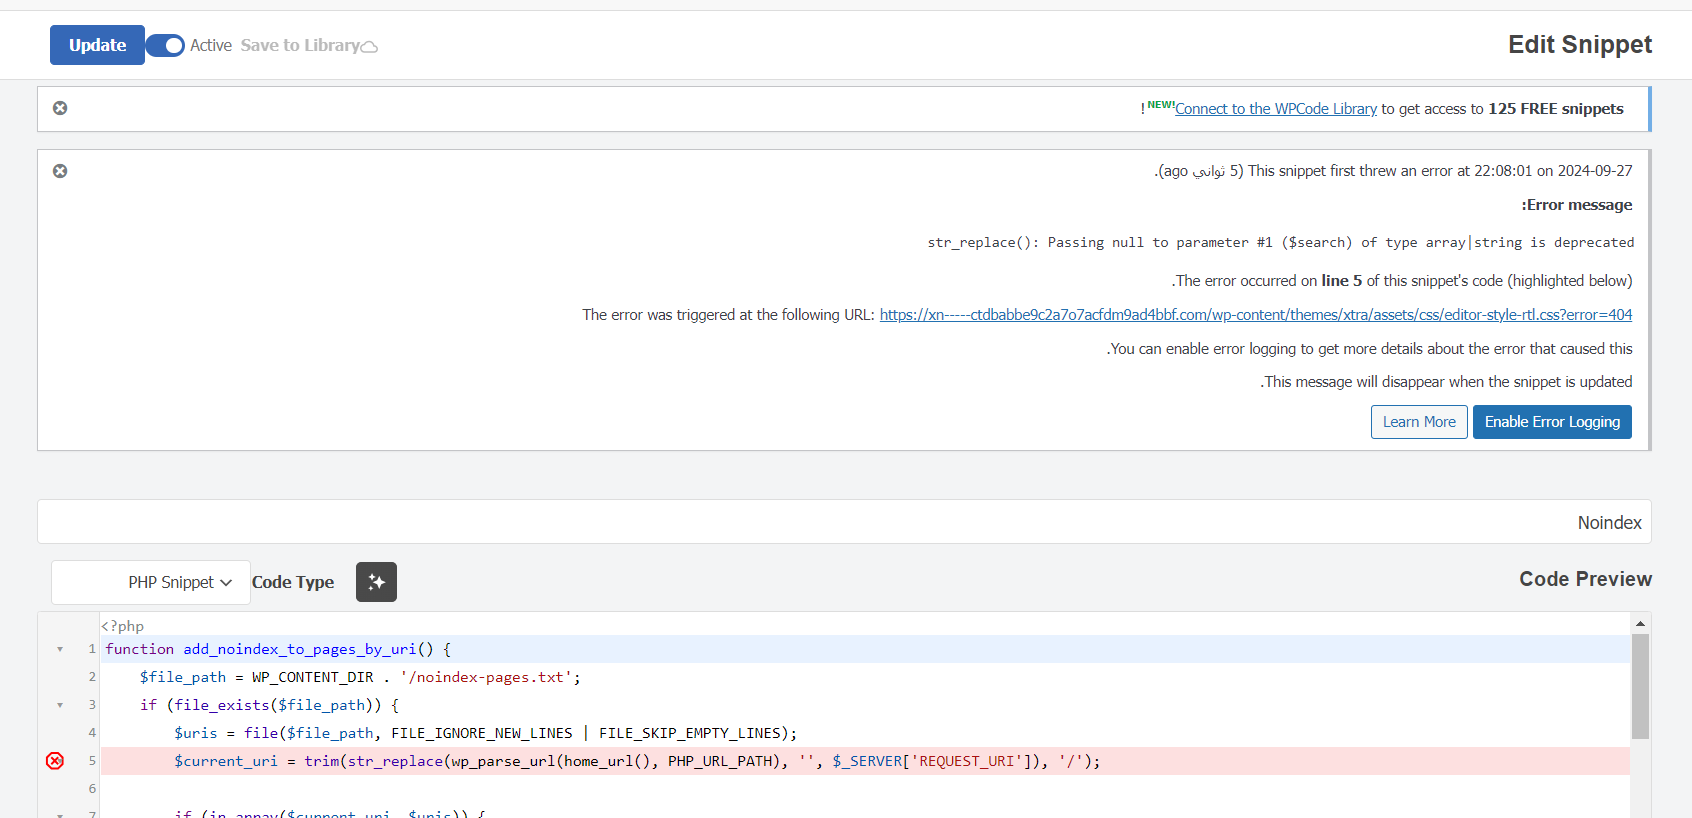Screen dimensions: 1692x818
Task: Click Save to Library
Action: tap(299, 45)
